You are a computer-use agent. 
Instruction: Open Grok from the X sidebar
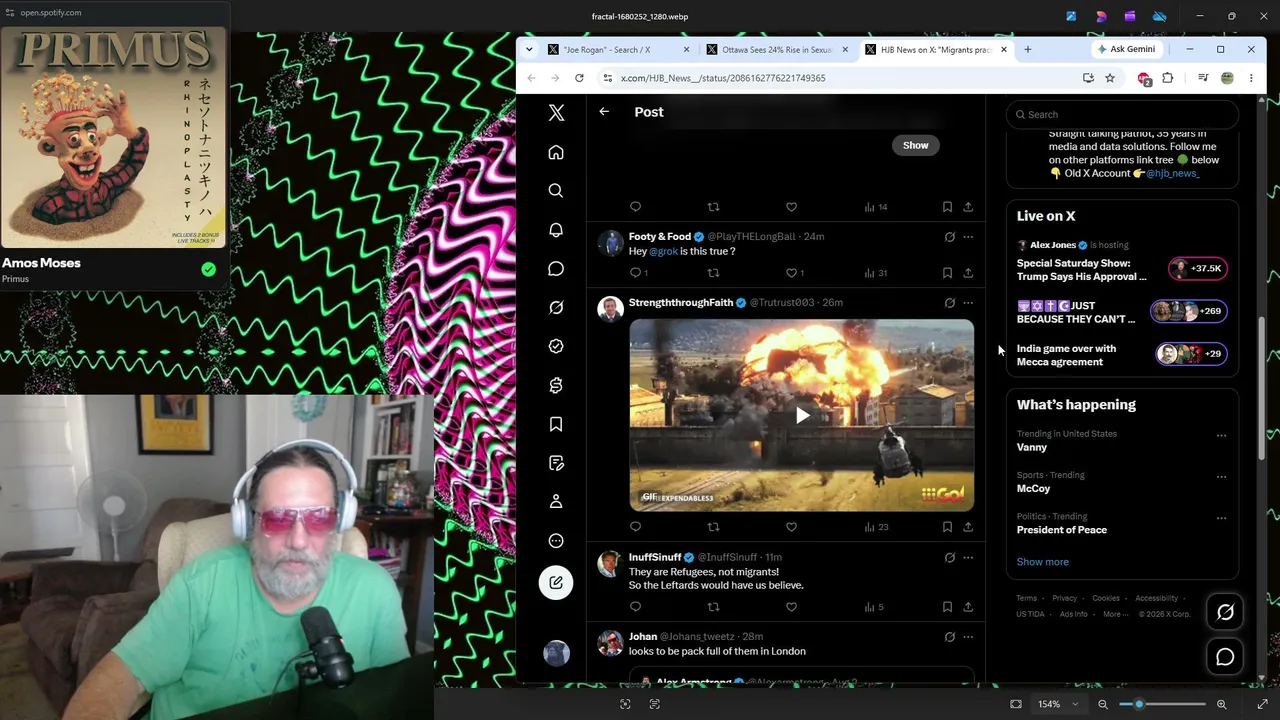(x=556, y=307)
